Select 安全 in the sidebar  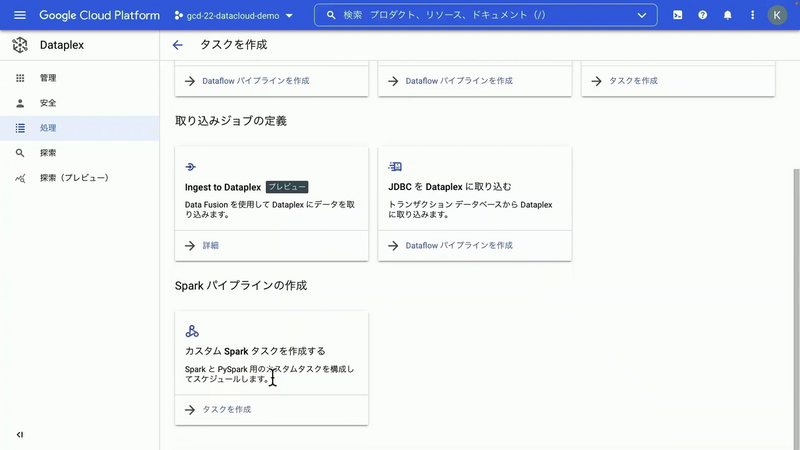tap(80, 103)
